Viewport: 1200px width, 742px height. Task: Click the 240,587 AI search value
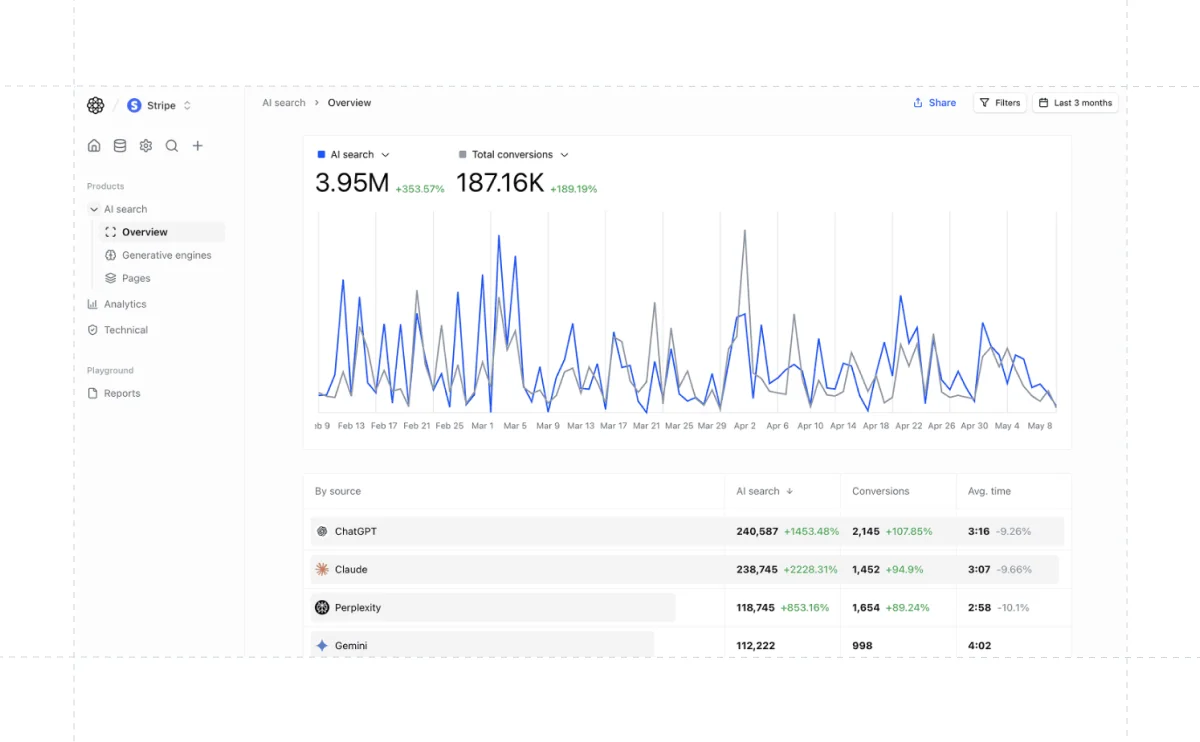(x=757, y=532)
